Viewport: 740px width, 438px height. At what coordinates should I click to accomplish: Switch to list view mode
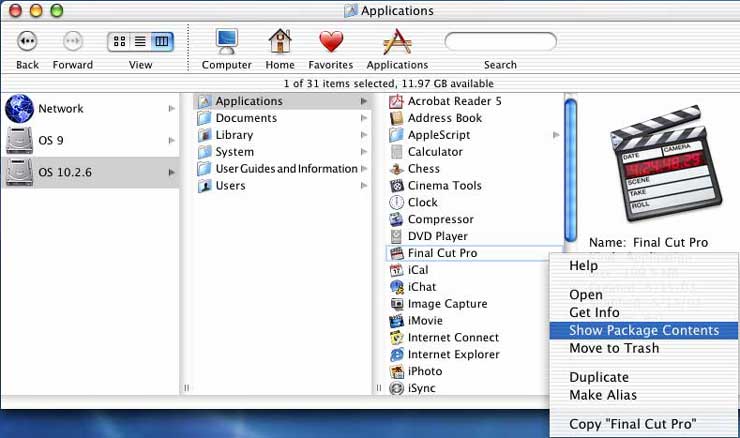tap(140, 41)
